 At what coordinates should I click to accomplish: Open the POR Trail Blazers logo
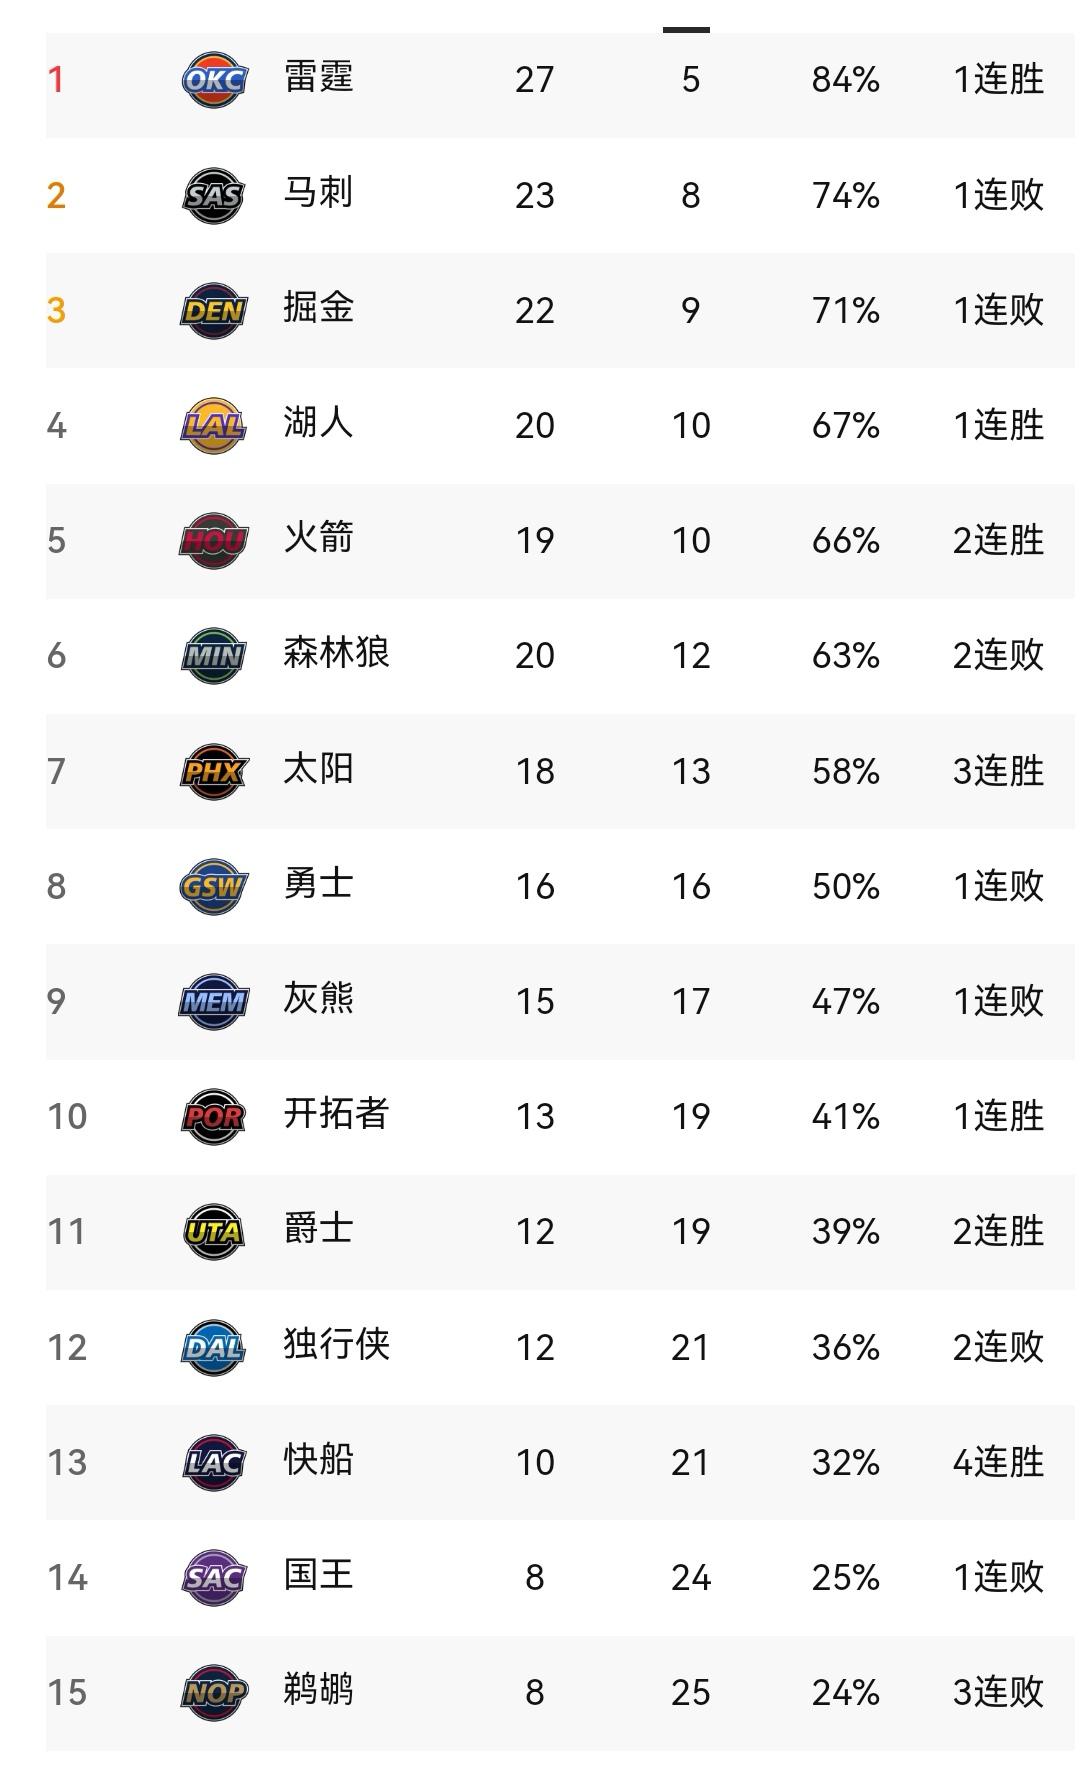tap(214, 1116)
